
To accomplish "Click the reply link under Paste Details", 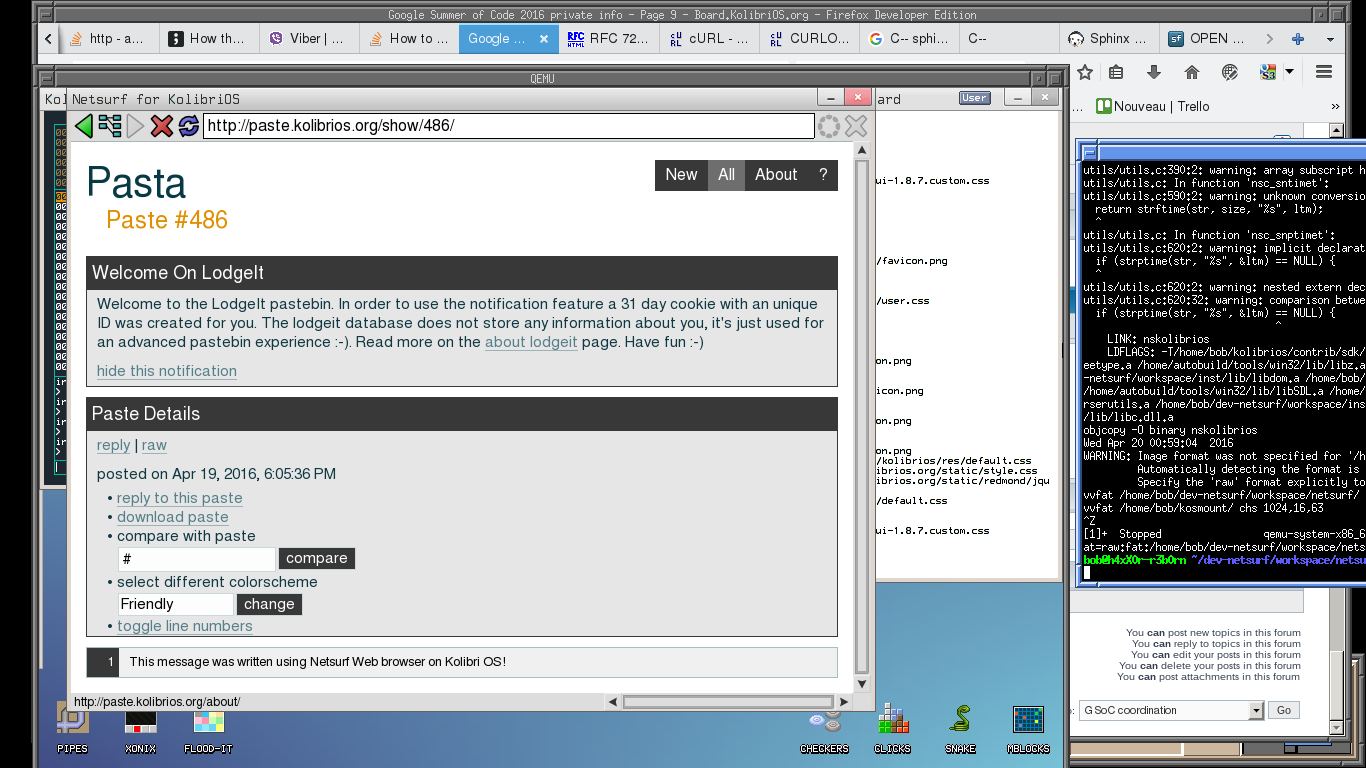I will (x=113, y=445).
